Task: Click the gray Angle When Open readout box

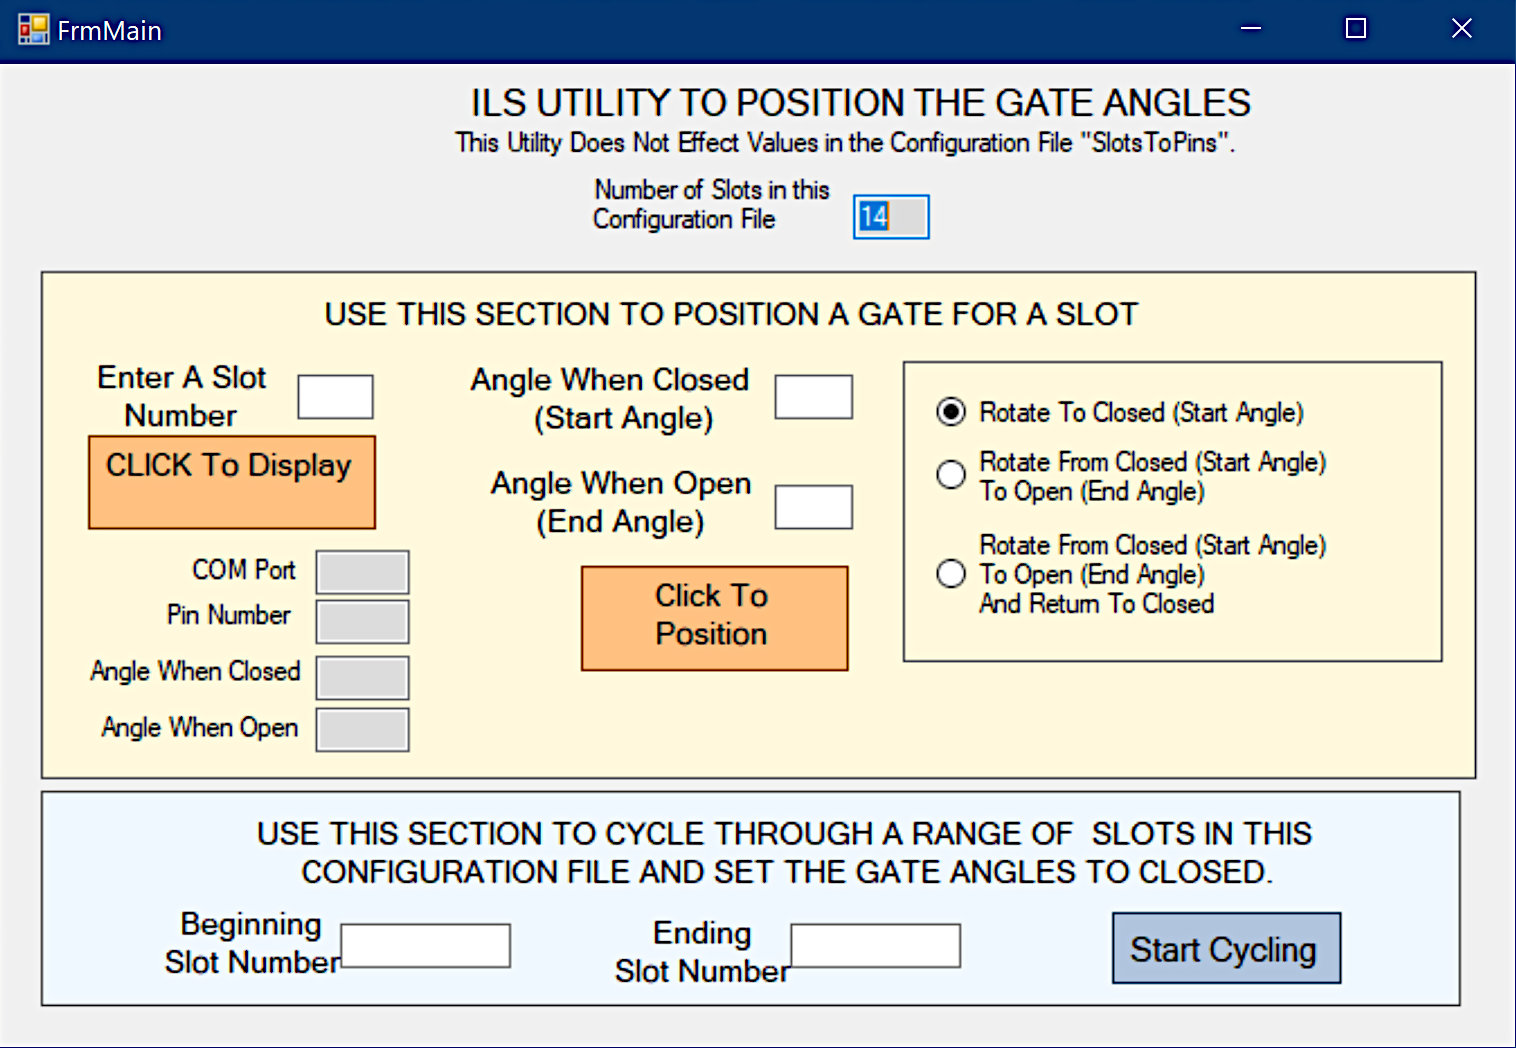Action: [x=362, y=729]
